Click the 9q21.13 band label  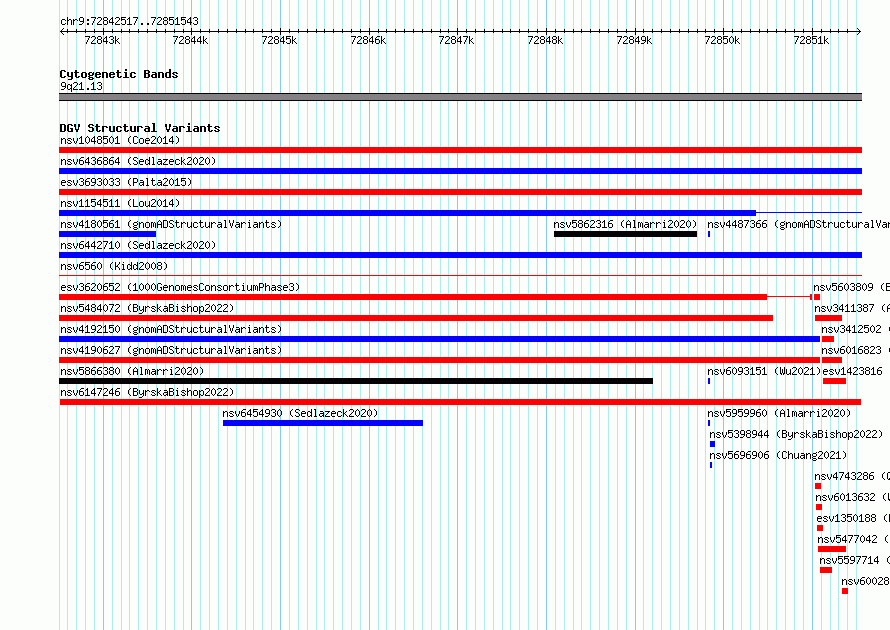click(81, 86)
